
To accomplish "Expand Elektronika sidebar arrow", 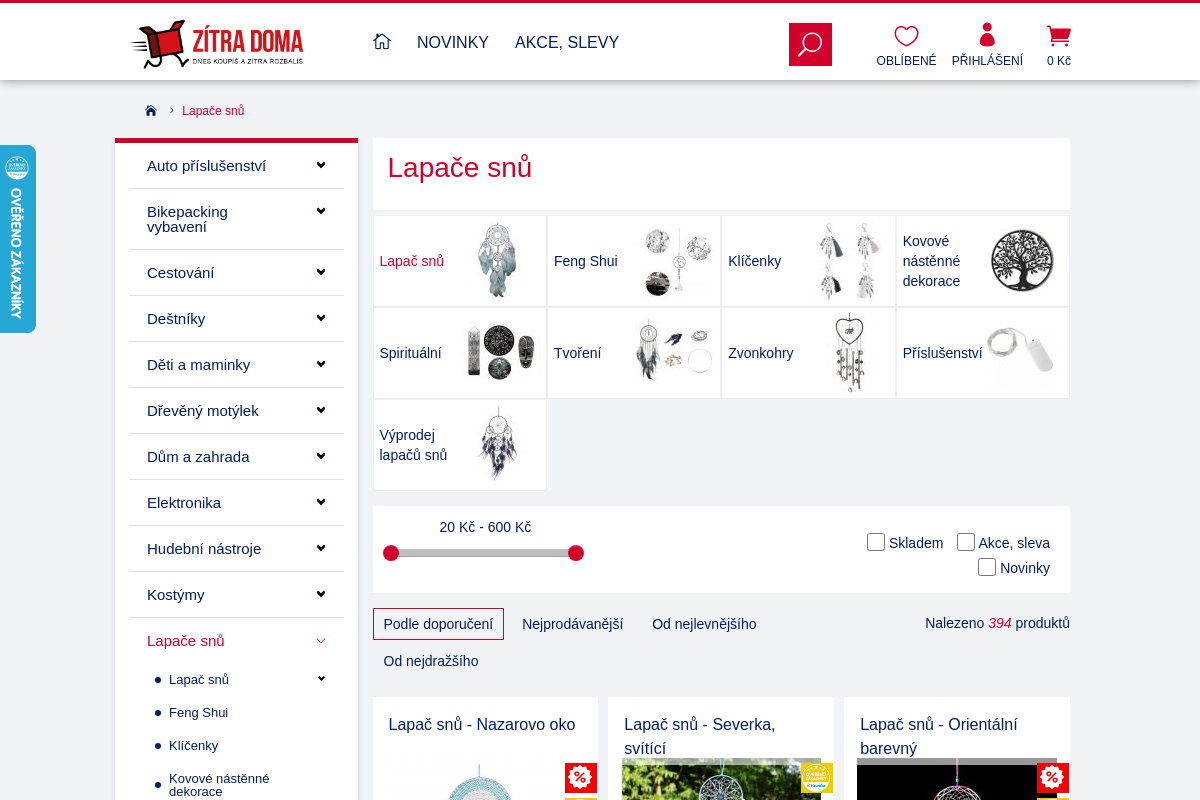I will point(321,502).
